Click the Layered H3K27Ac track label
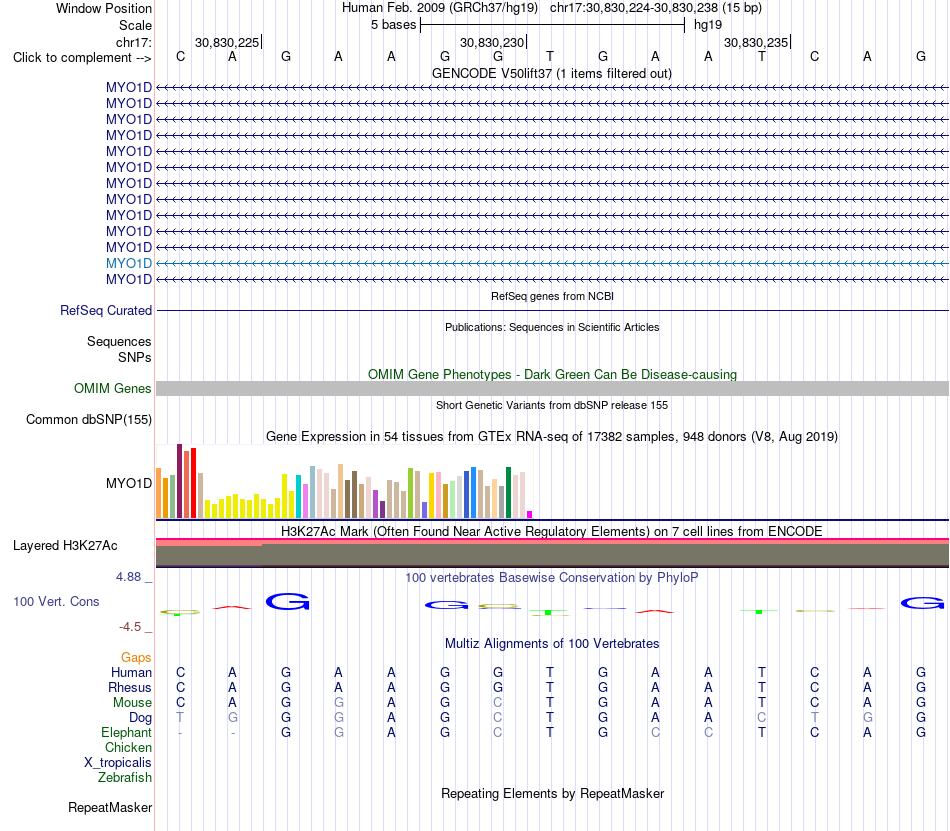This screenshot has width=950, height=831. [x=65, y=546]
